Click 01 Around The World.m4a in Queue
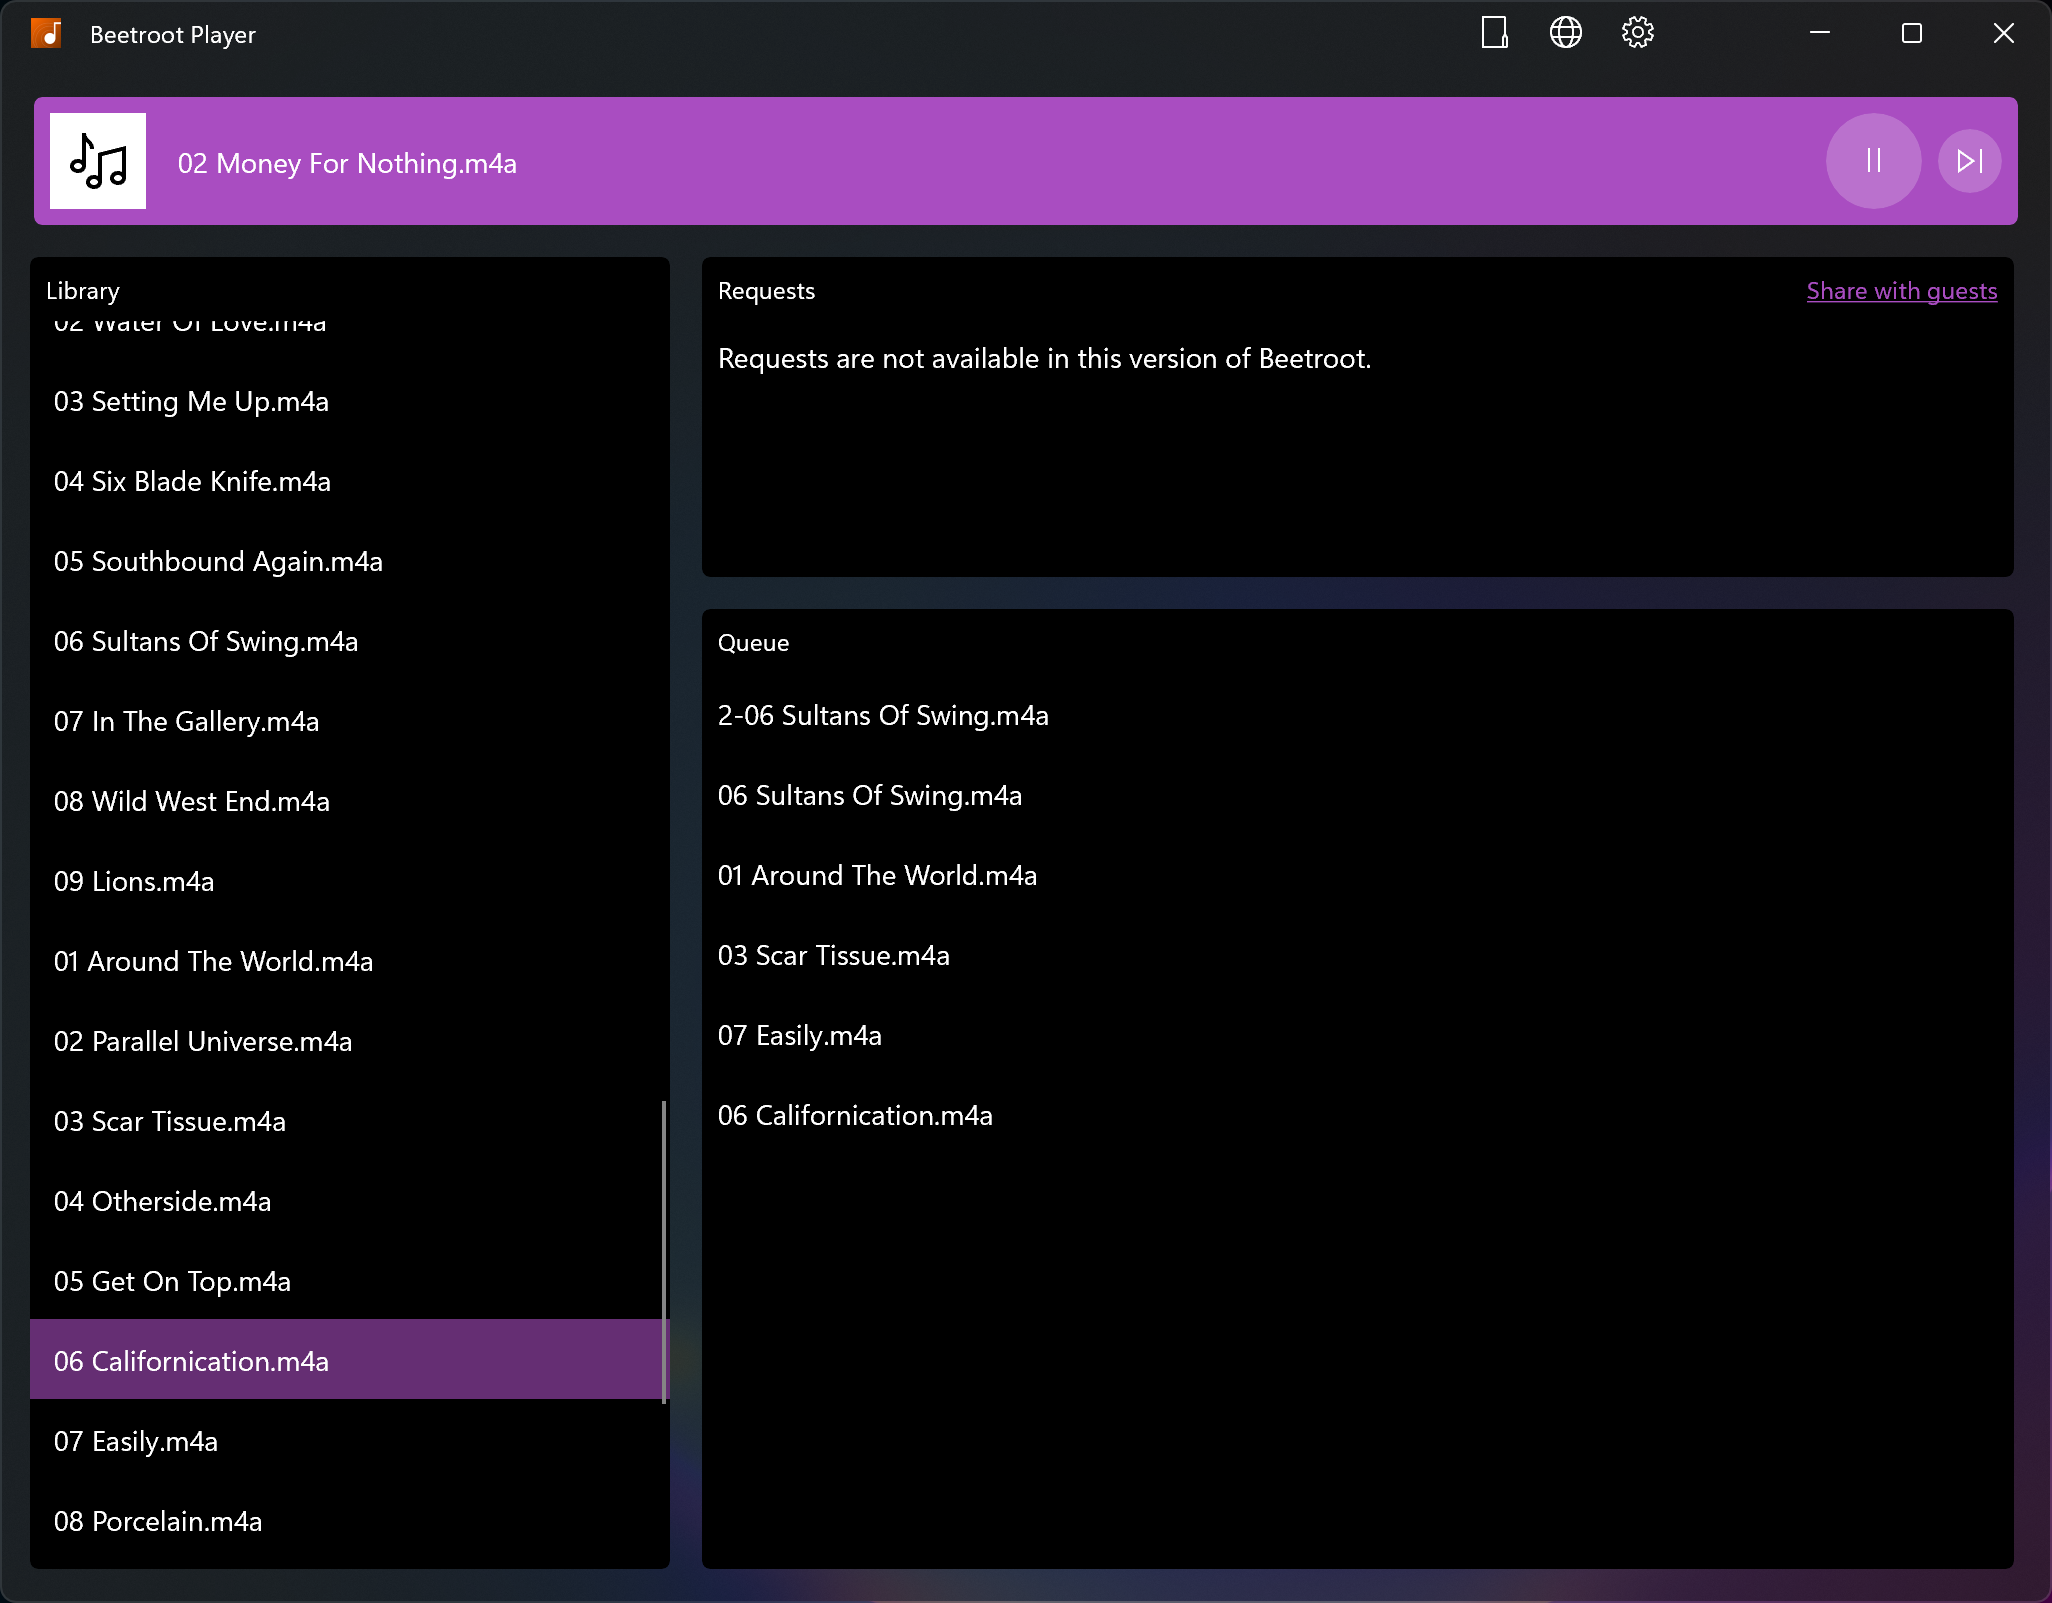This screenshot has width=2052, height=1603. point(1358,875)
